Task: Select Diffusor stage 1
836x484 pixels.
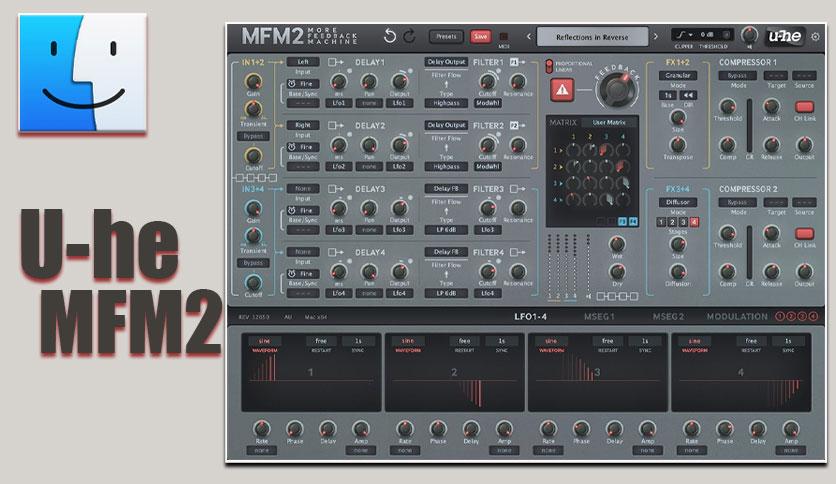Action: (x=661, y=222)
